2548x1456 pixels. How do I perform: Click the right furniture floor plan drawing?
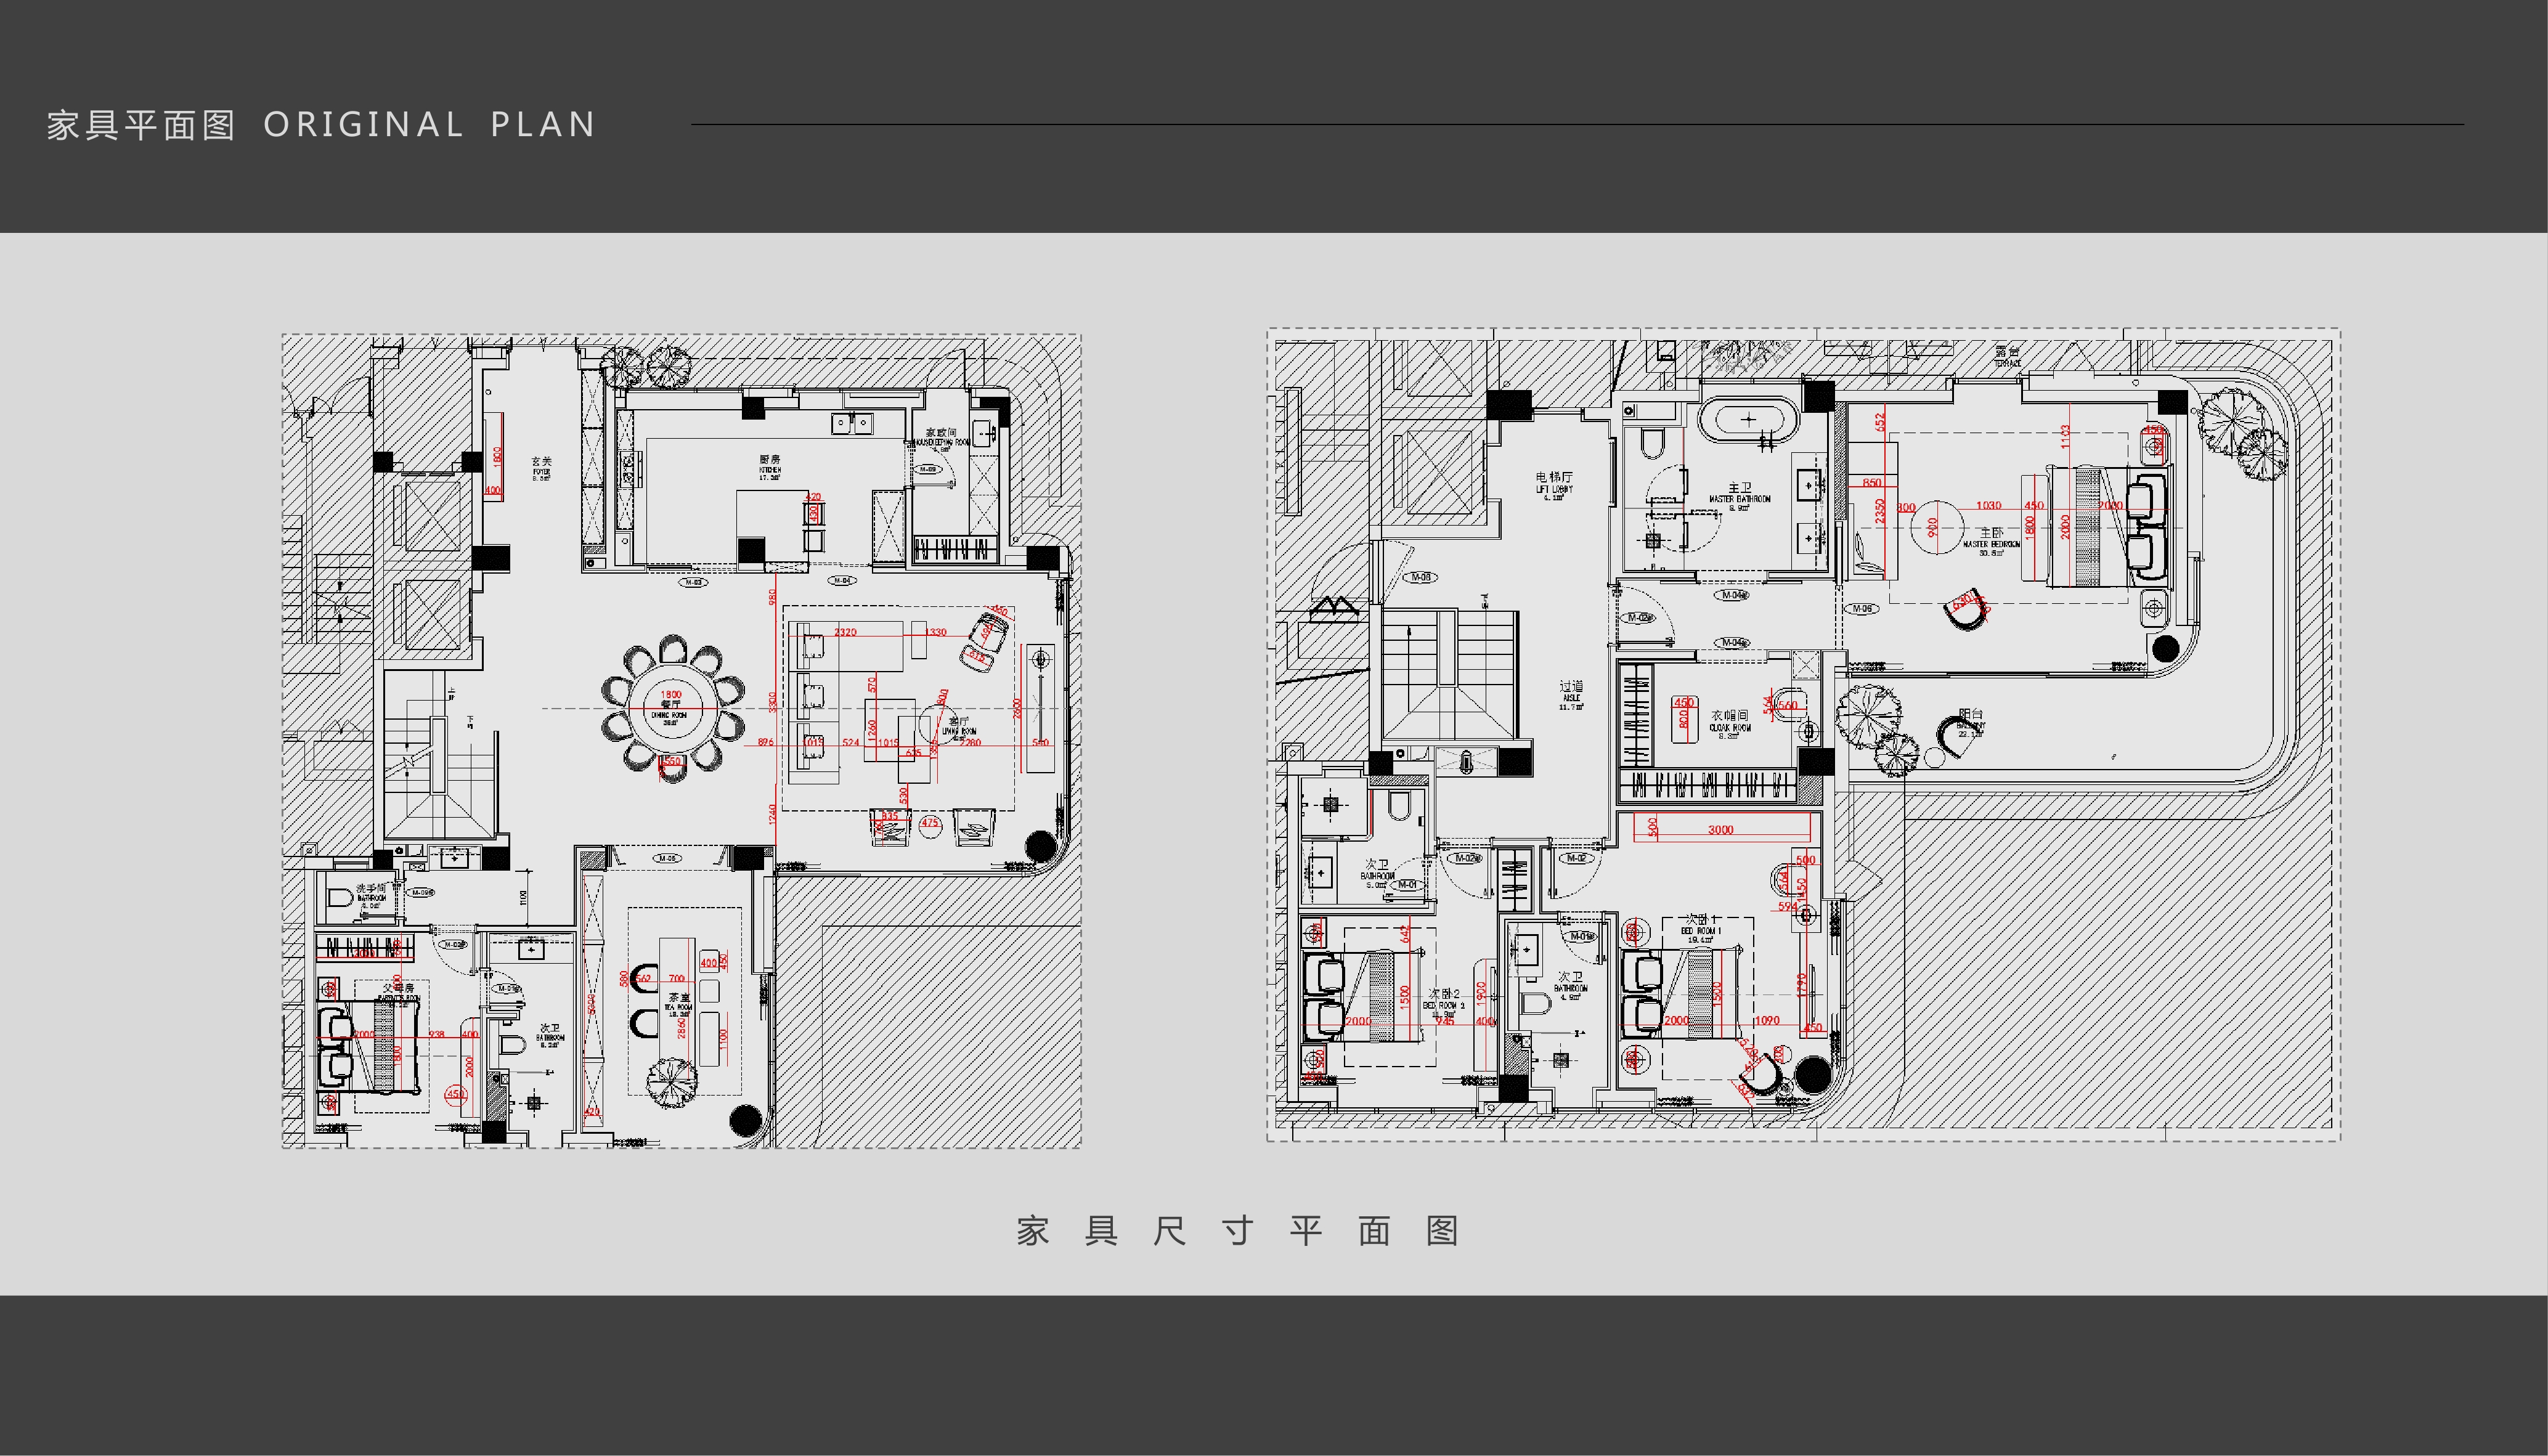click(1804, 735)
